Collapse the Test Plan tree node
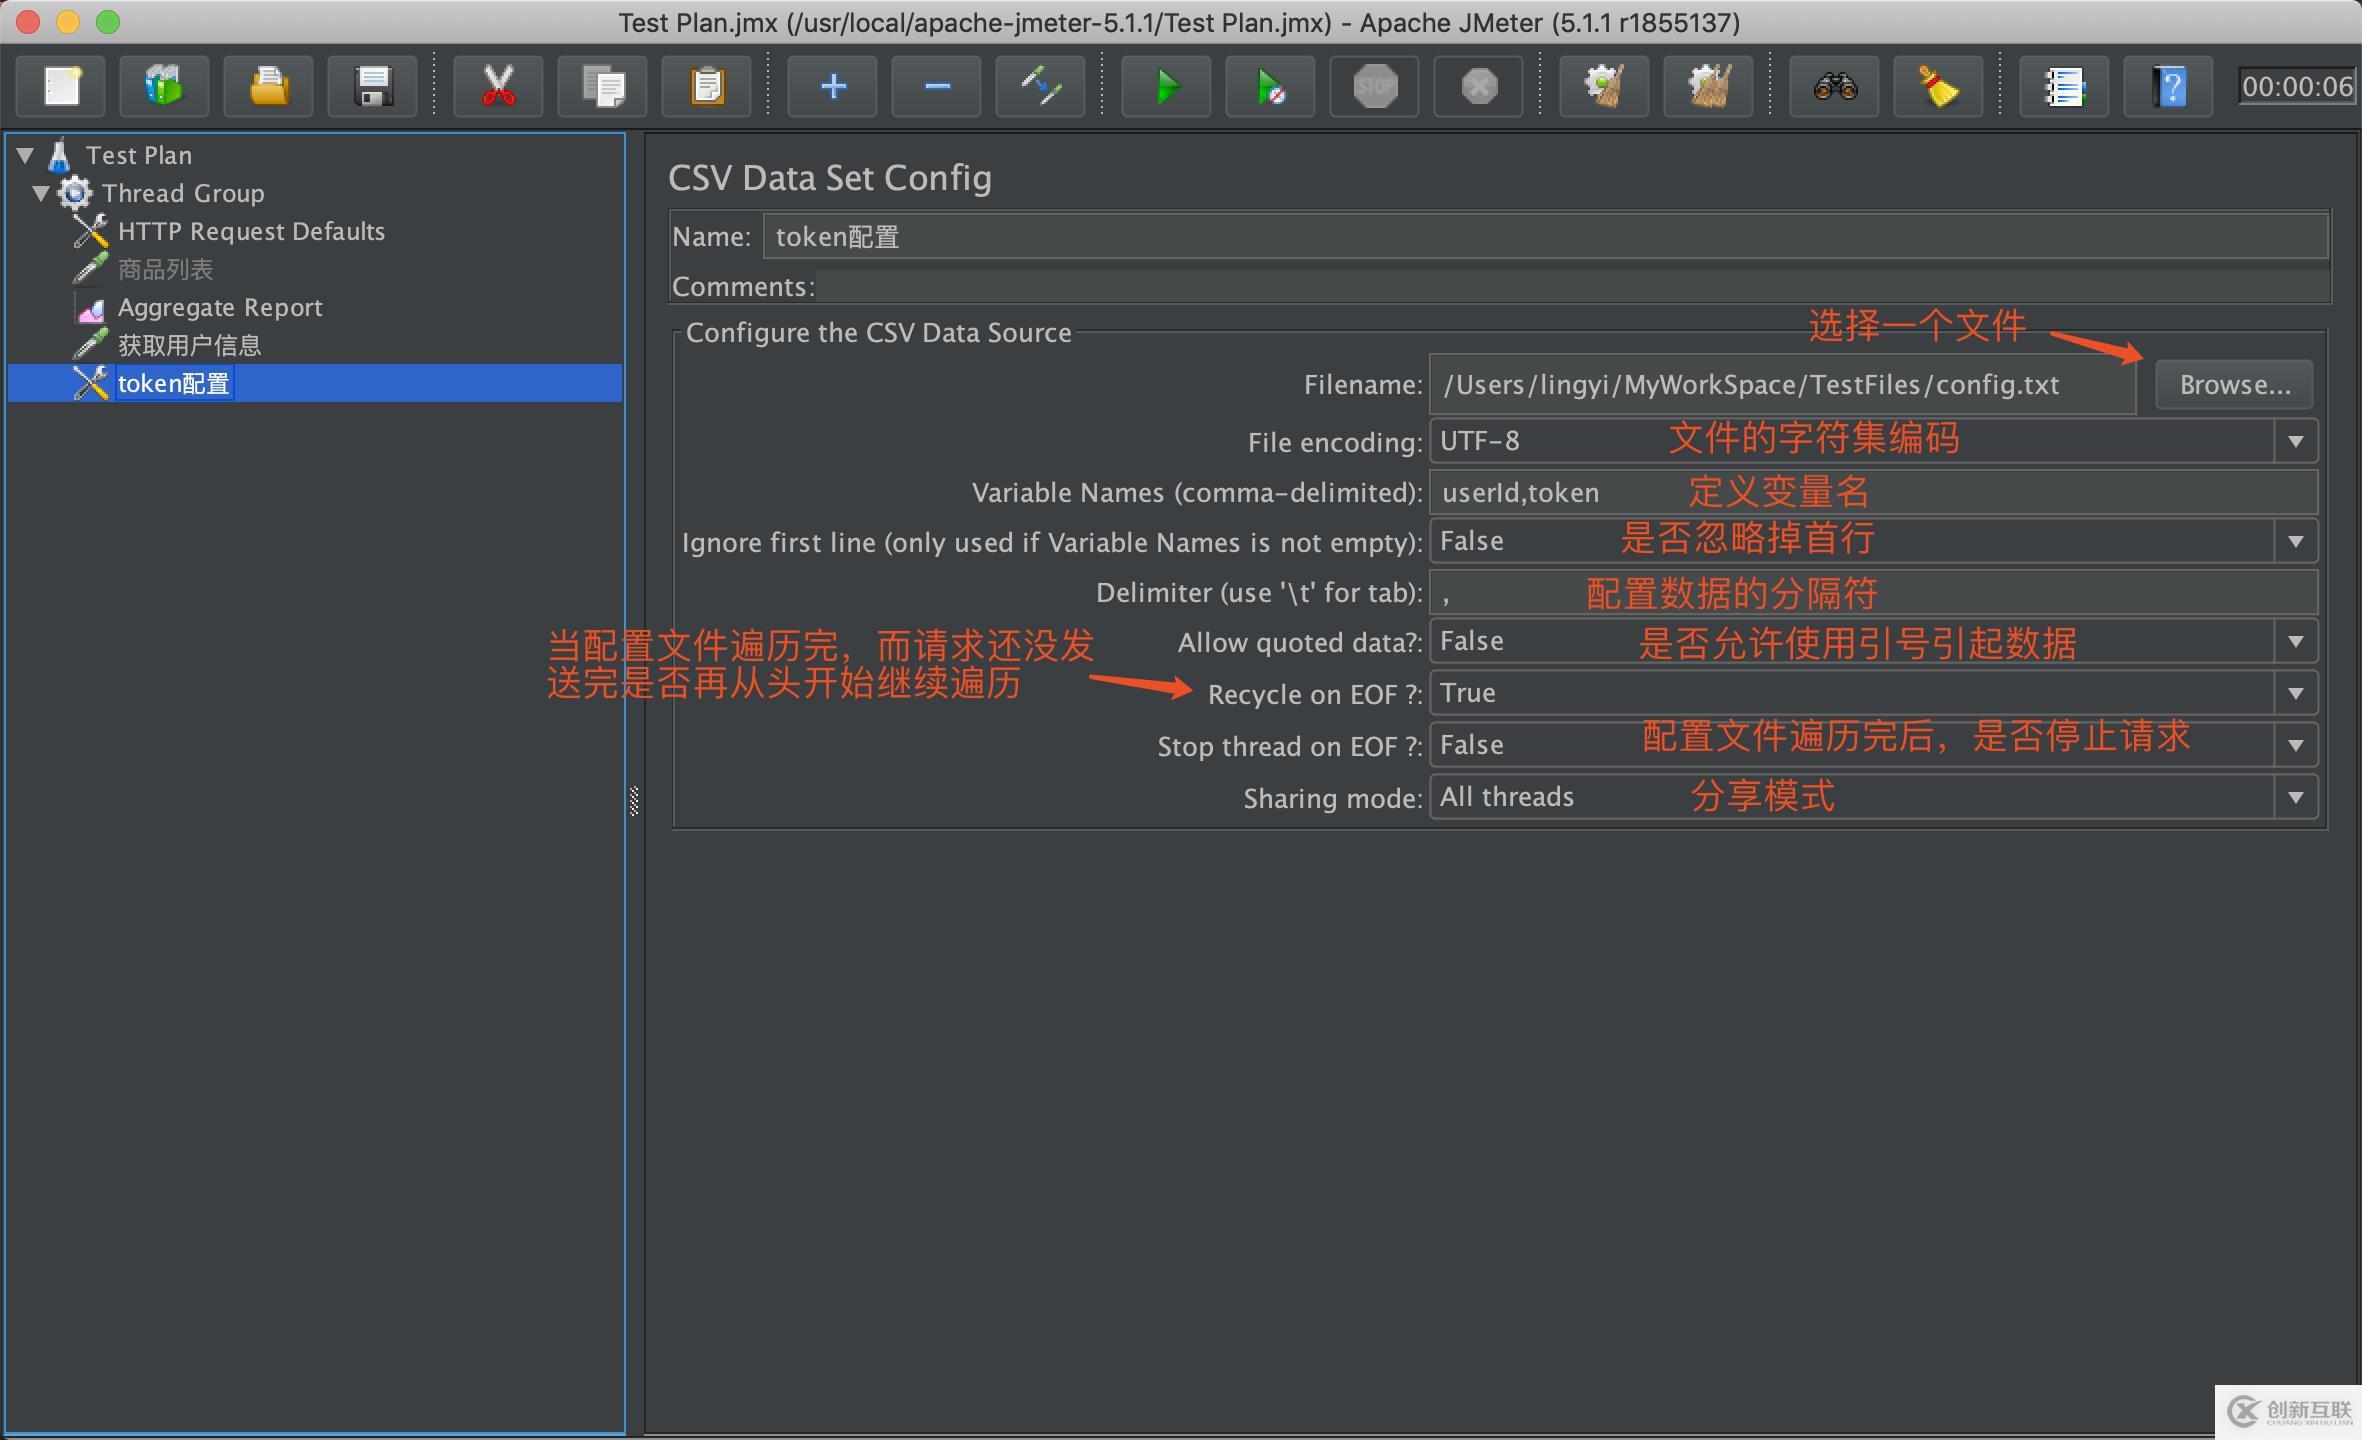 point(26,155)
